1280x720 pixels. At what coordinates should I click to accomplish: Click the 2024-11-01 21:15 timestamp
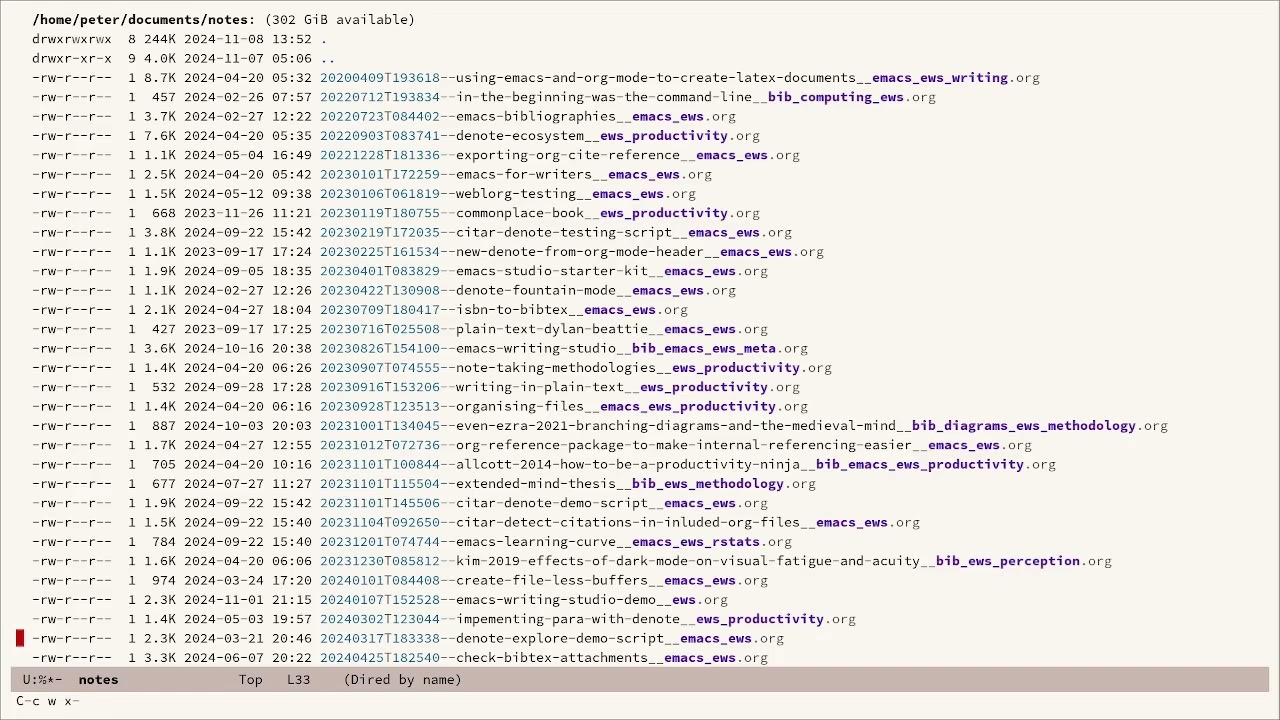tap(248, 600)
